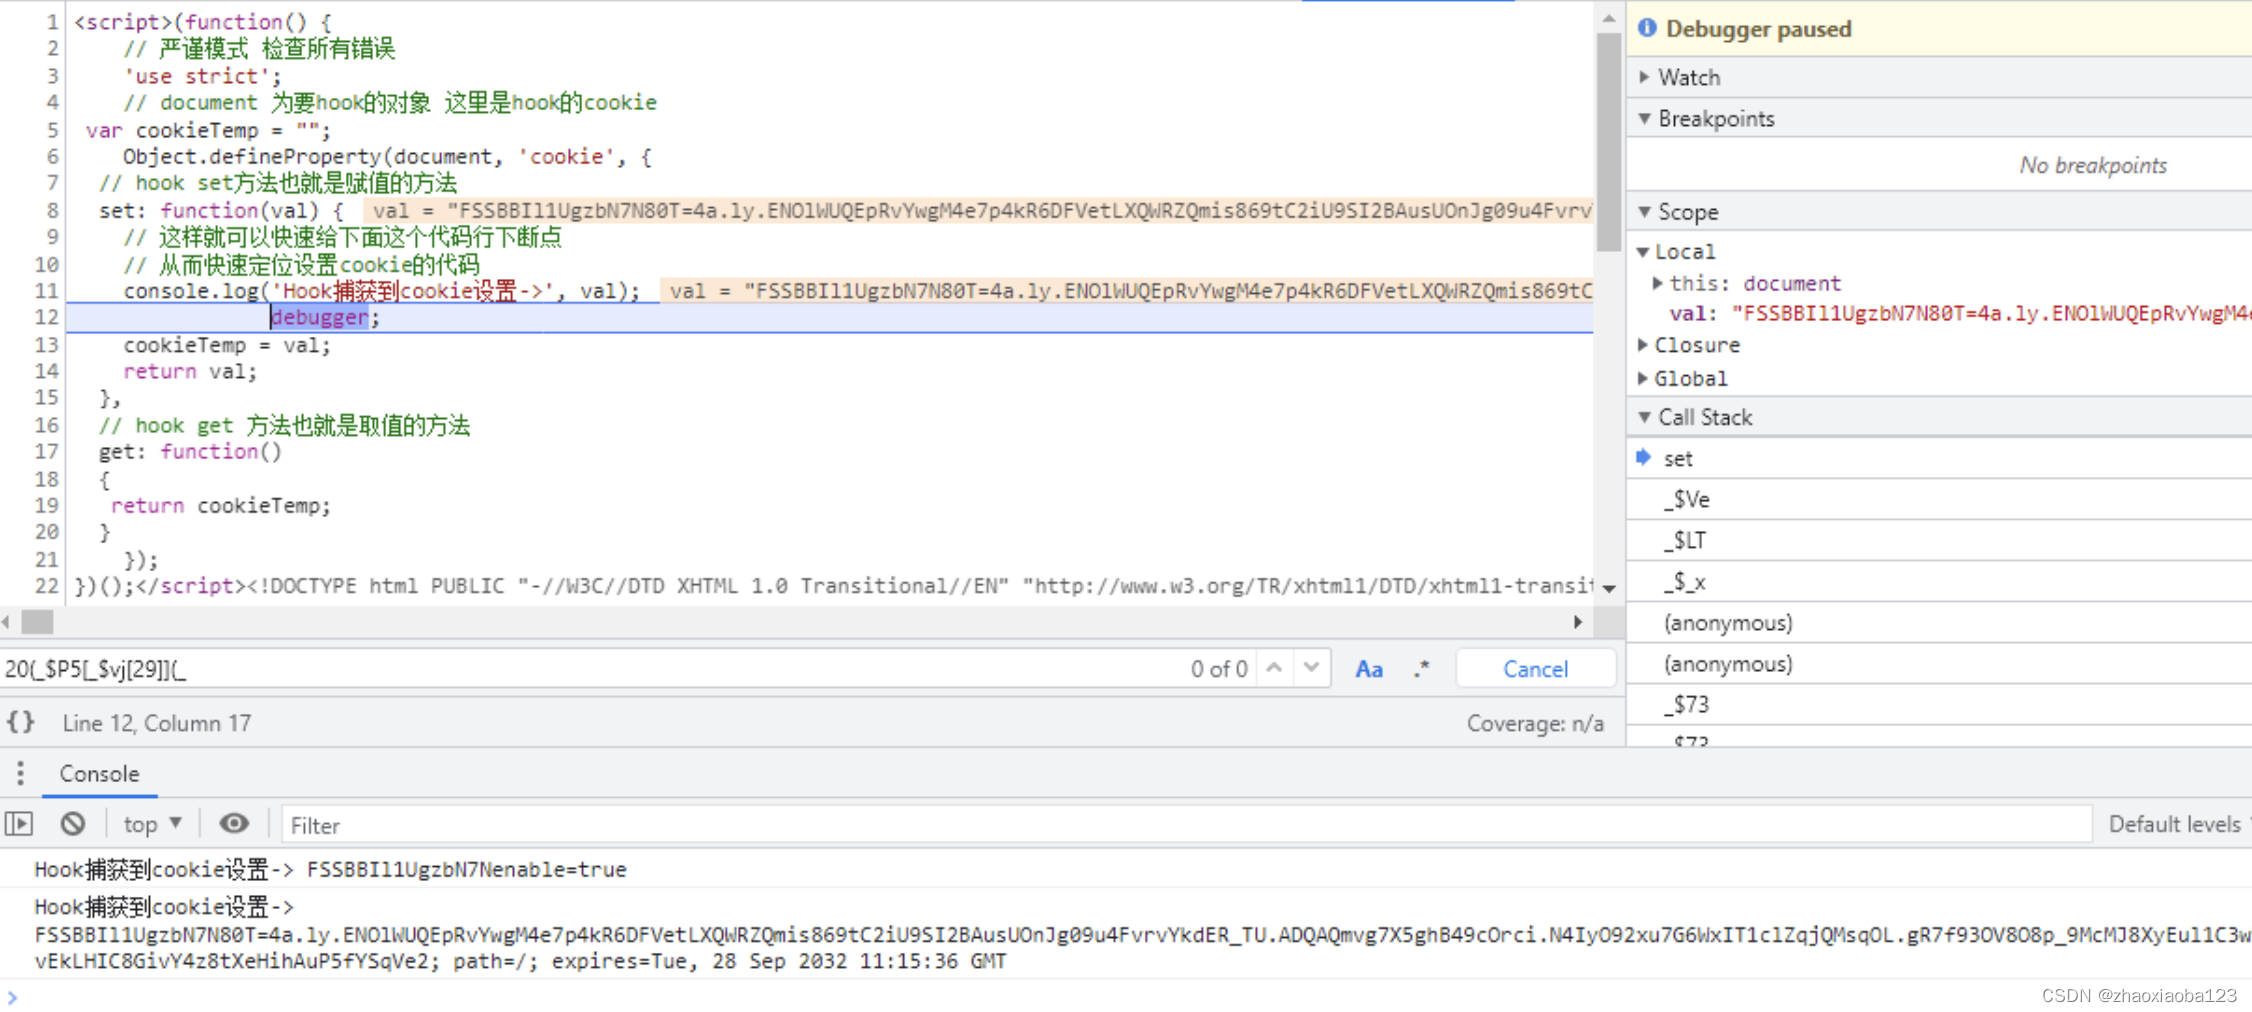Viewport: 2252px width, 1012px height.
Task: Switch to the Console tab
Action: (99, 774)
